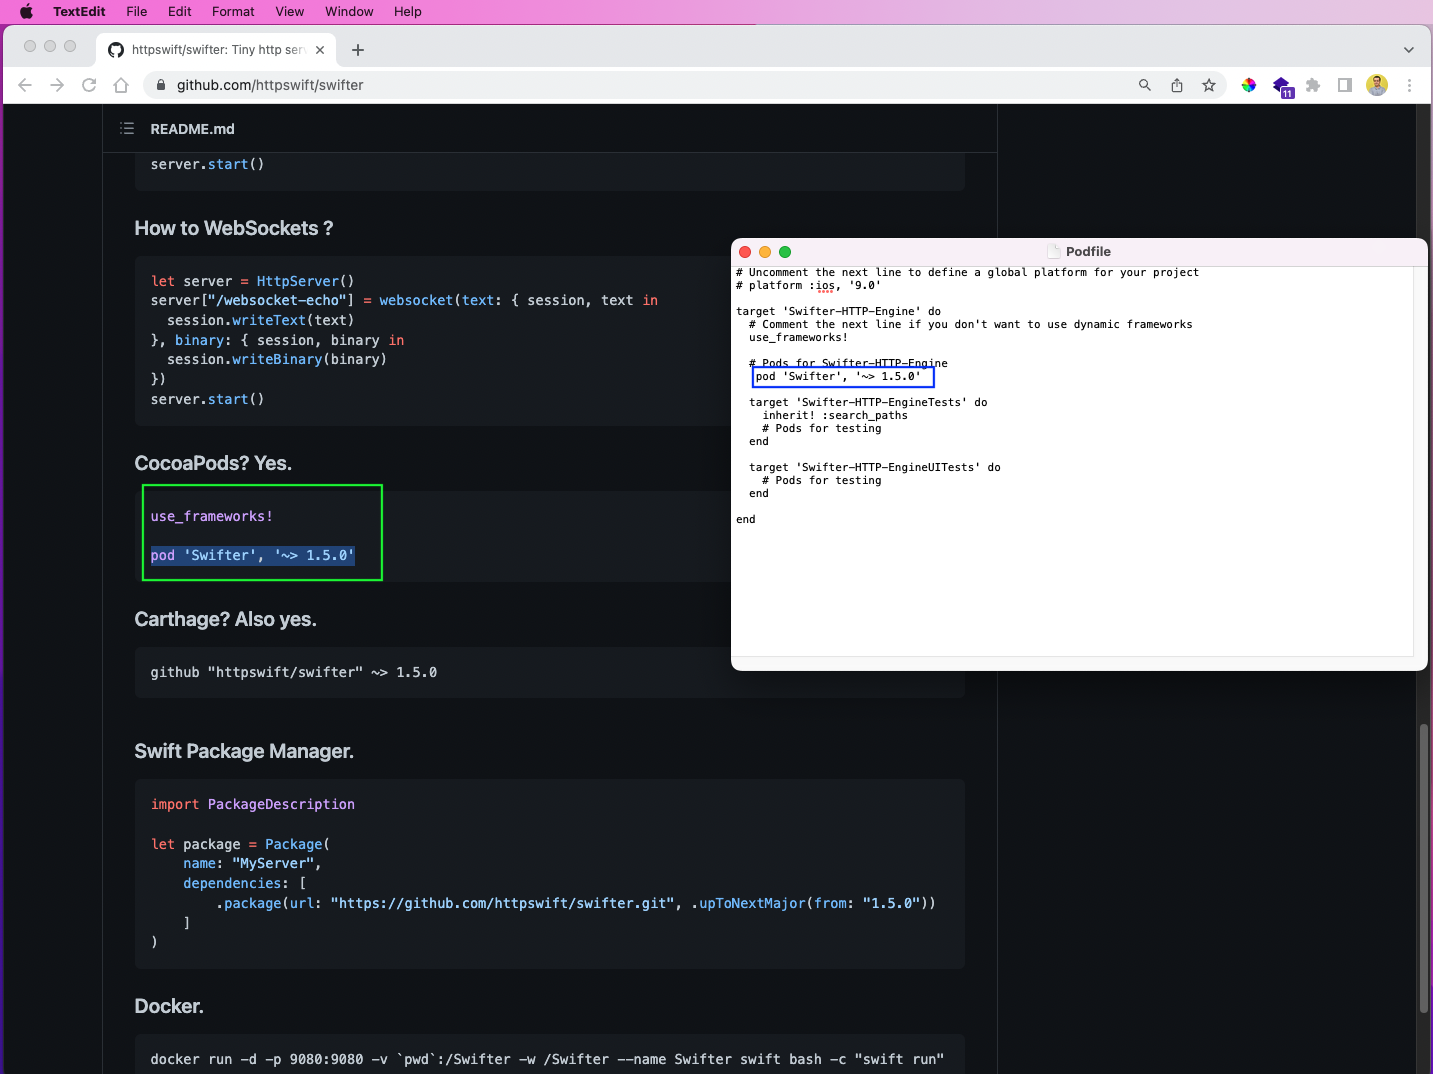Click the zoom magnifier icon in address bar
1433x1074 pixels.
tap(1145, 85)
